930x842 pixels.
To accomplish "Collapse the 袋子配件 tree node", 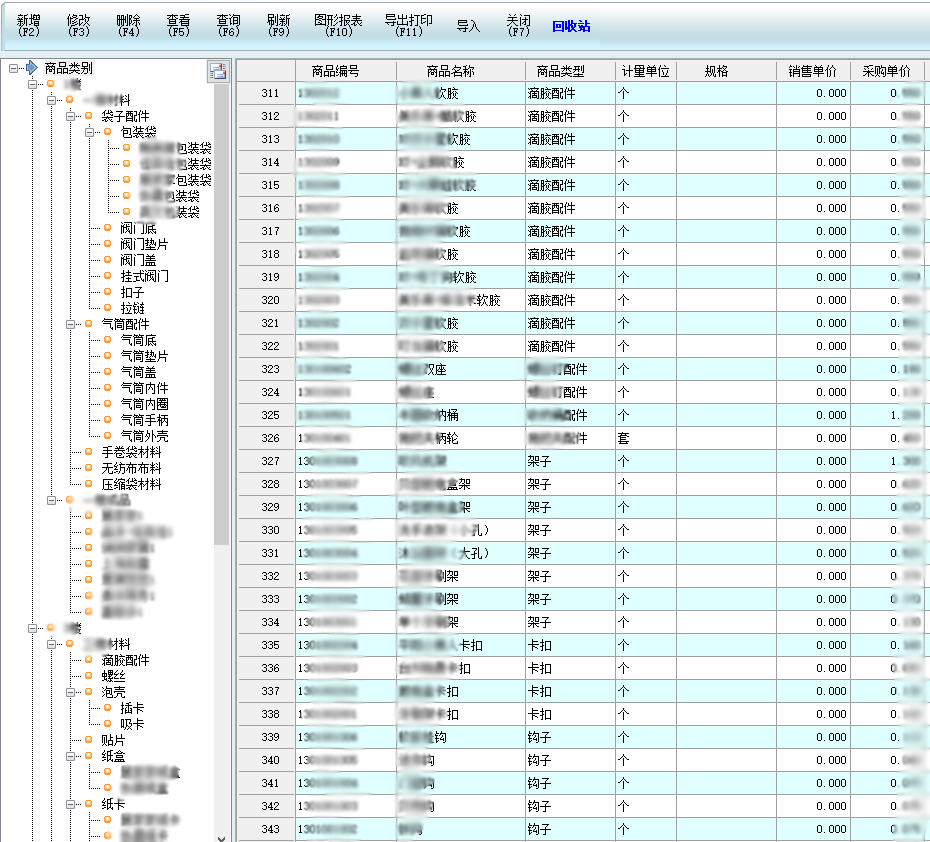I will (70, 116).
